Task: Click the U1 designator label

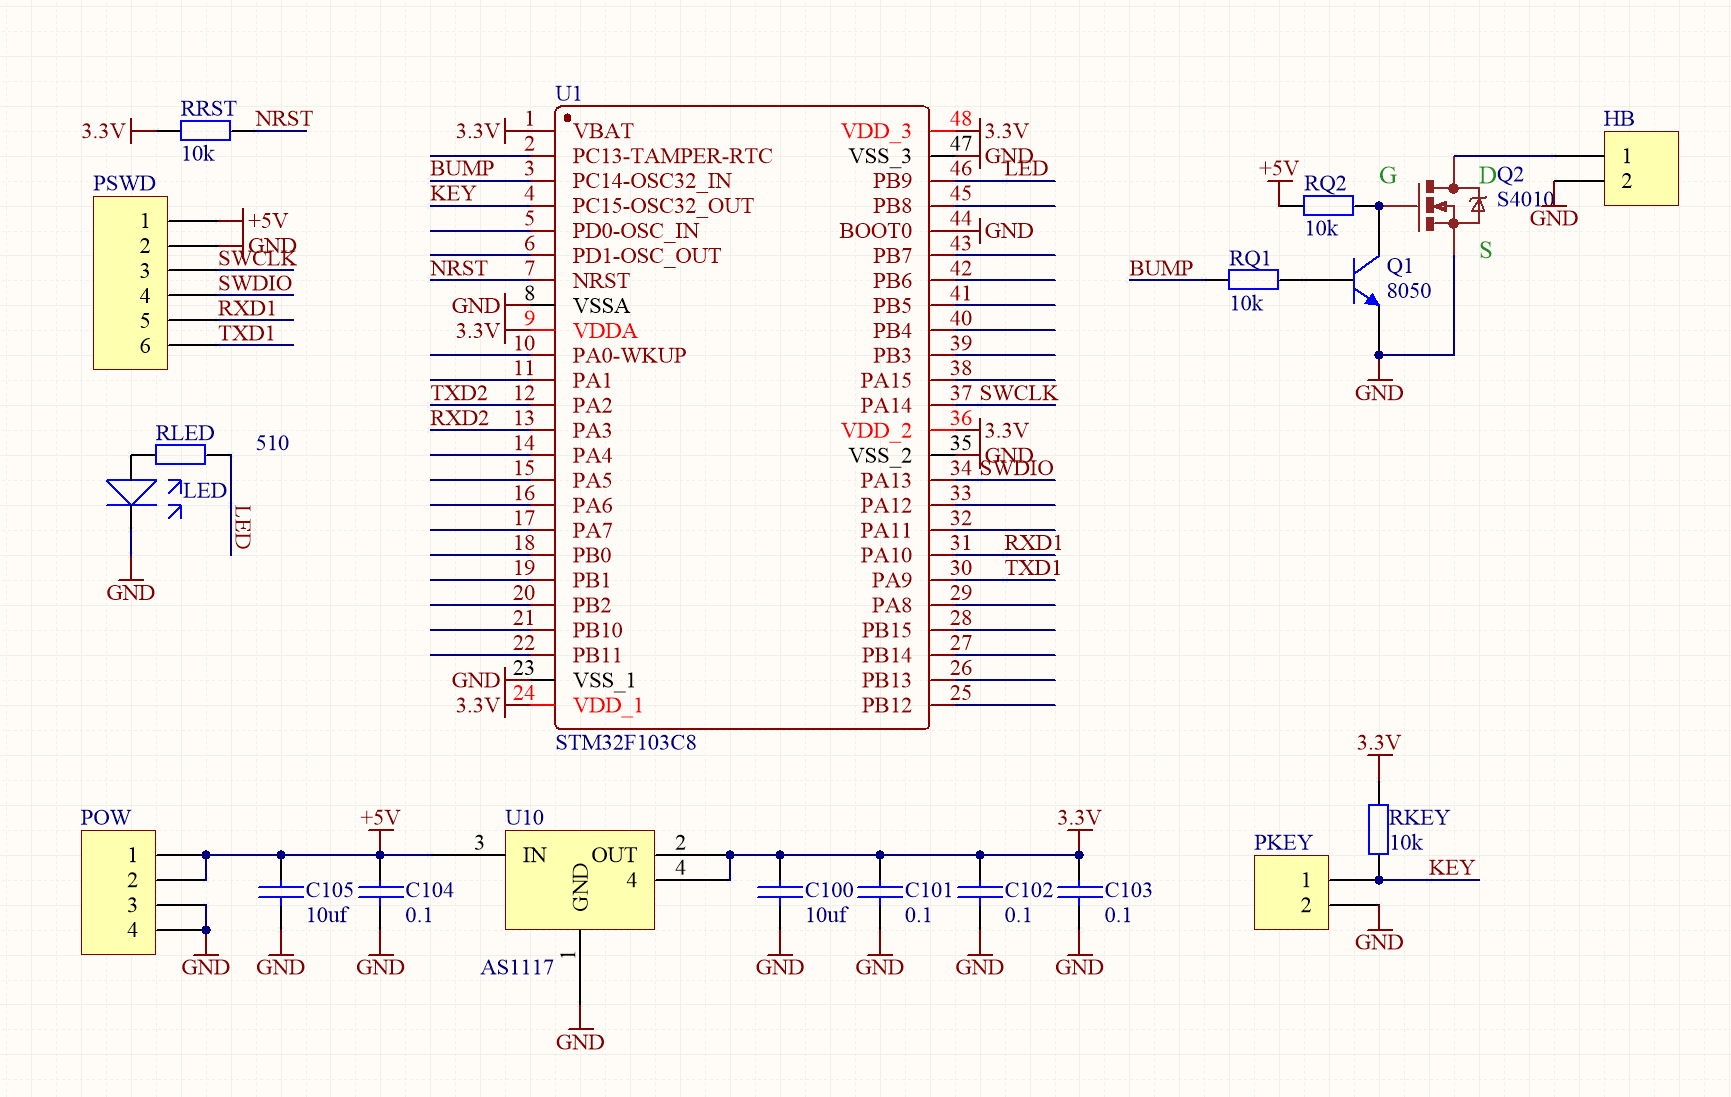Action: 568,93
